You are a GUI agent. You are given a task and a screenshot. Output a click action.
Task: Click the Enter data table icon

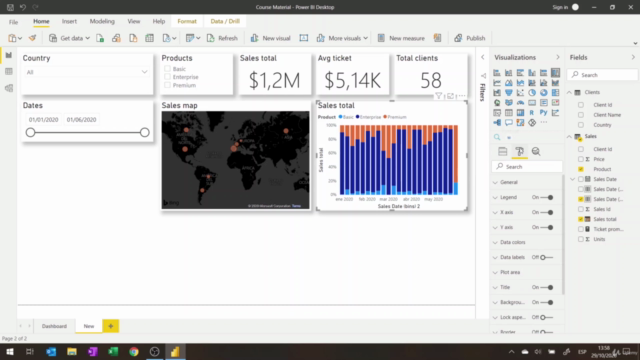click(x=149, y=38)
